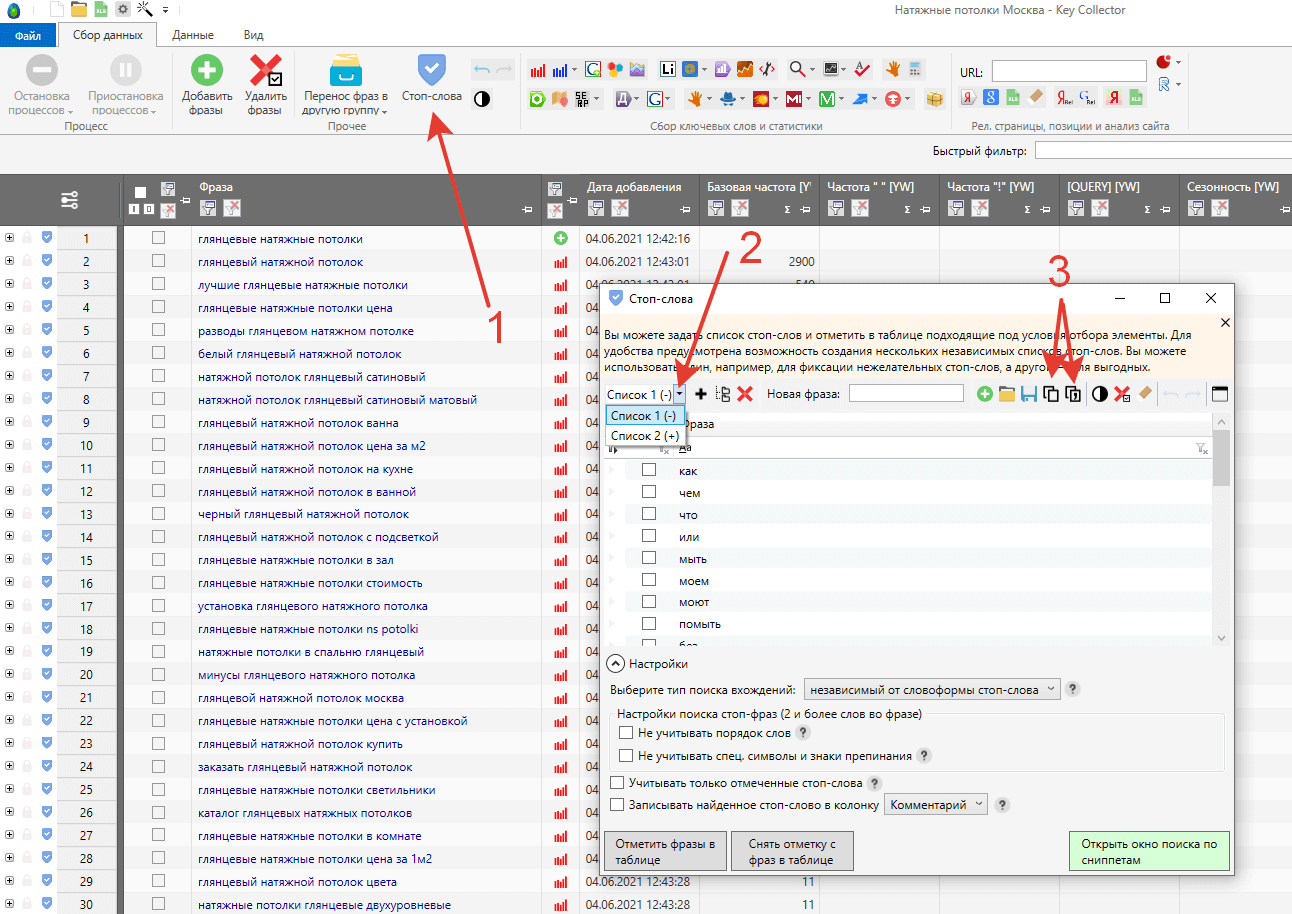Screen dimensions: 1292x914
Task: Check the box for stop-word 'моют'
Action: pyautogui.click(x=649, y=602)
